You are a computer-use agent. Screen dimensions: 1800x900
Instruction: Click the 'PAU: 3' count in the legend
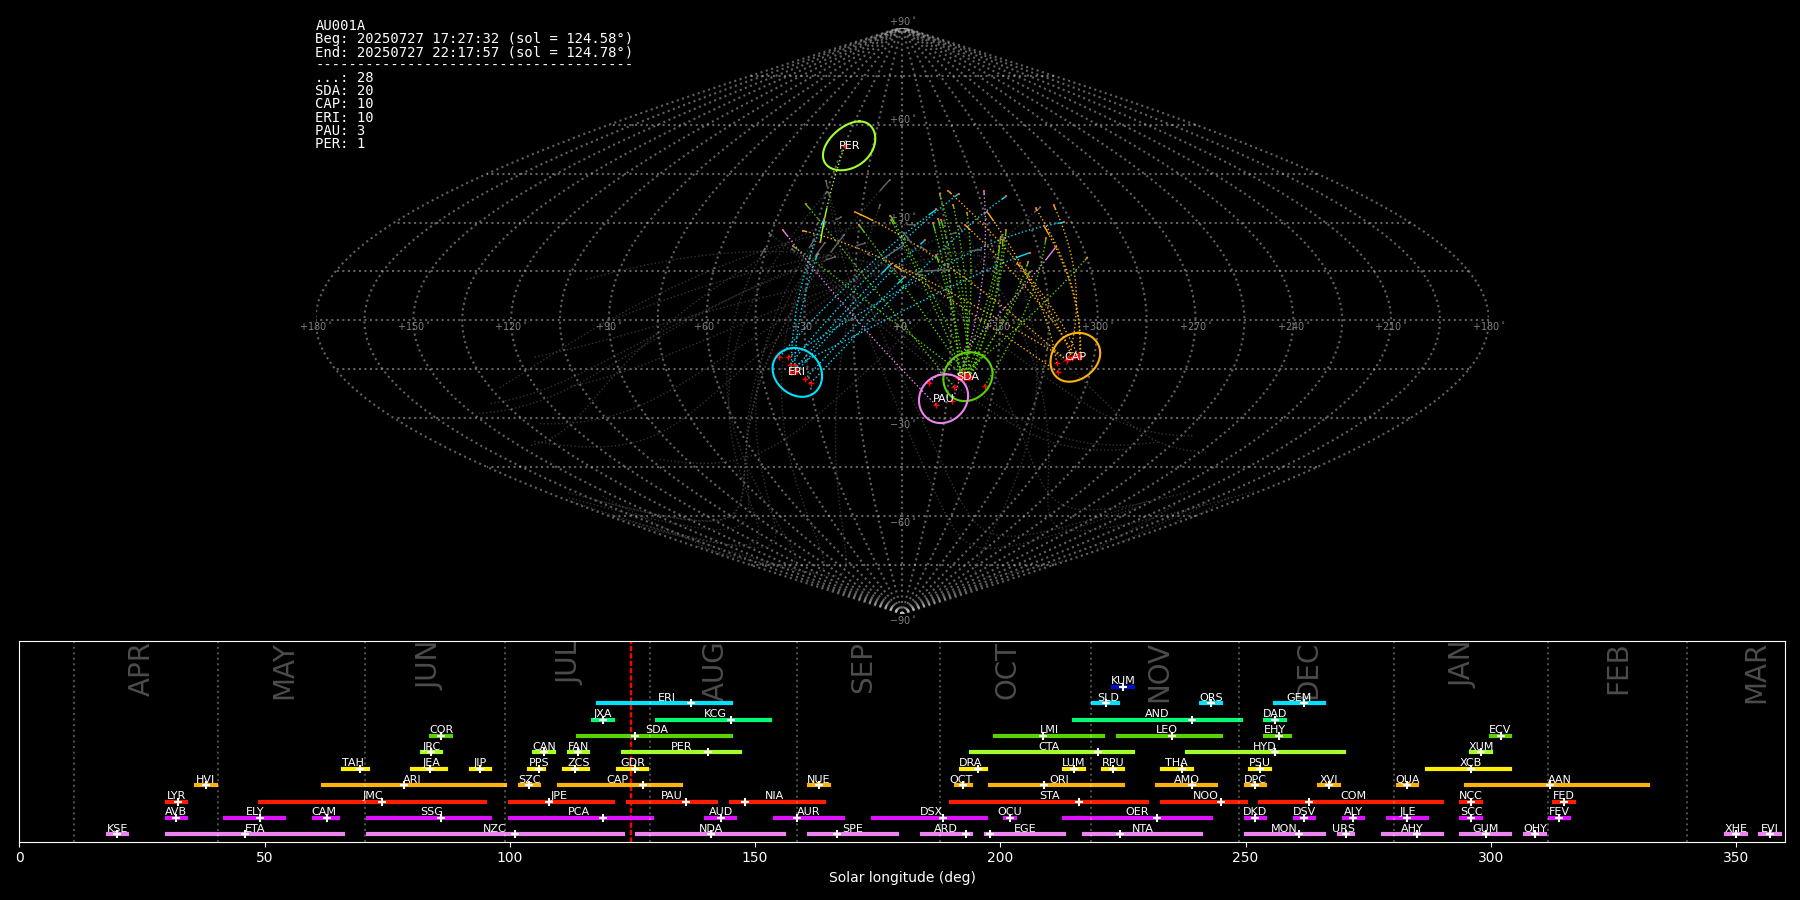point(340,131)
